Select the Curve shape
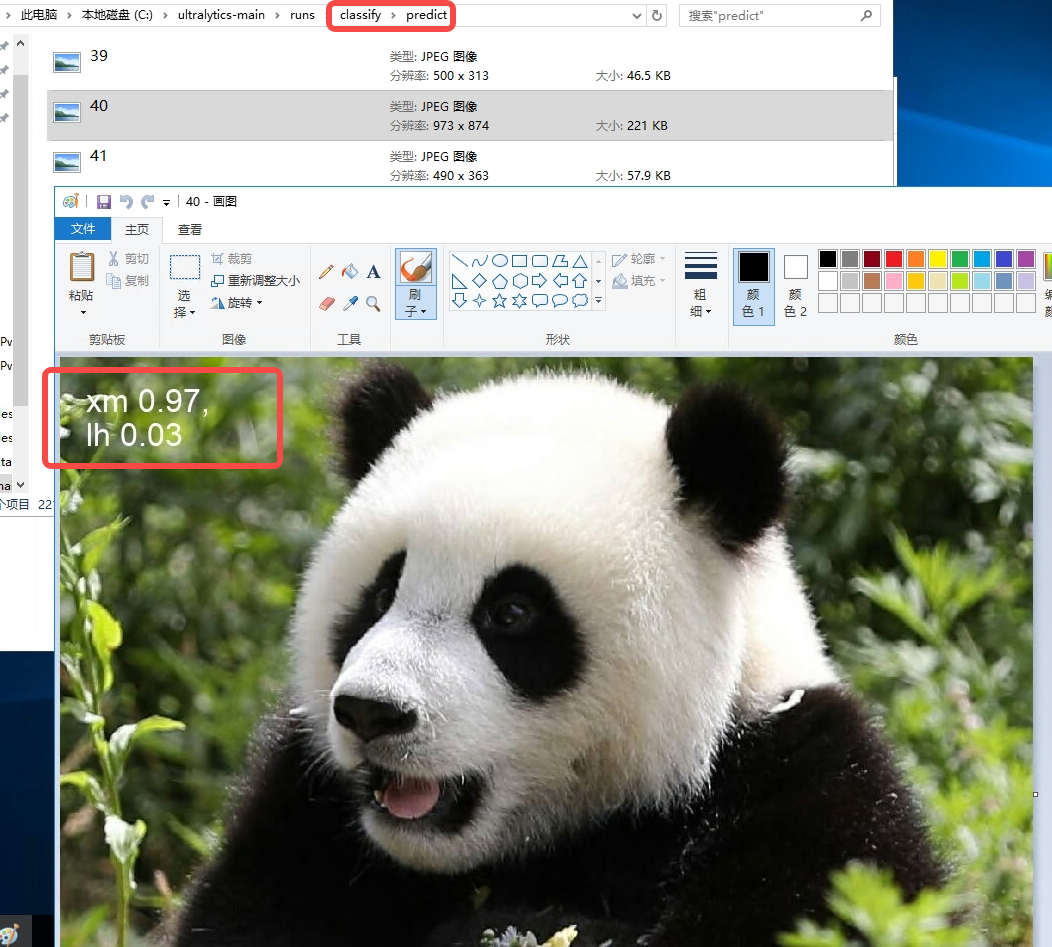This screenshot has height=947, width=1052. (480, 261)
